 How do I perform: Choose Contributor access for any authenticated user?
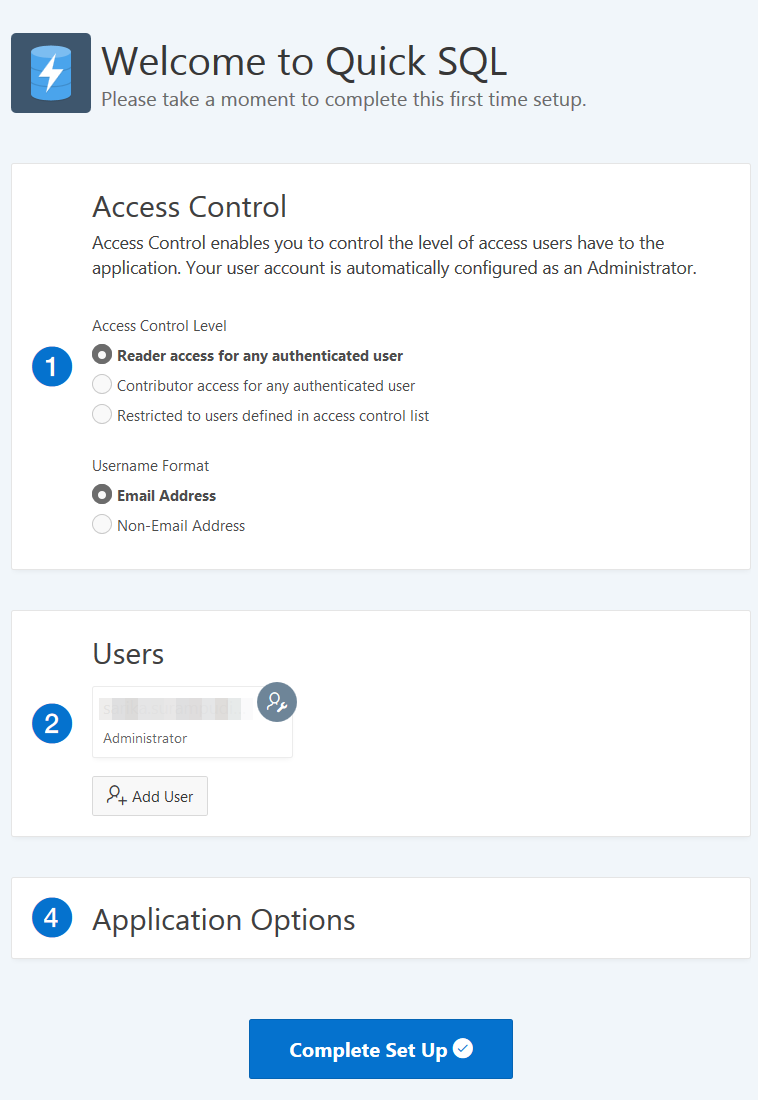(102, 385)
